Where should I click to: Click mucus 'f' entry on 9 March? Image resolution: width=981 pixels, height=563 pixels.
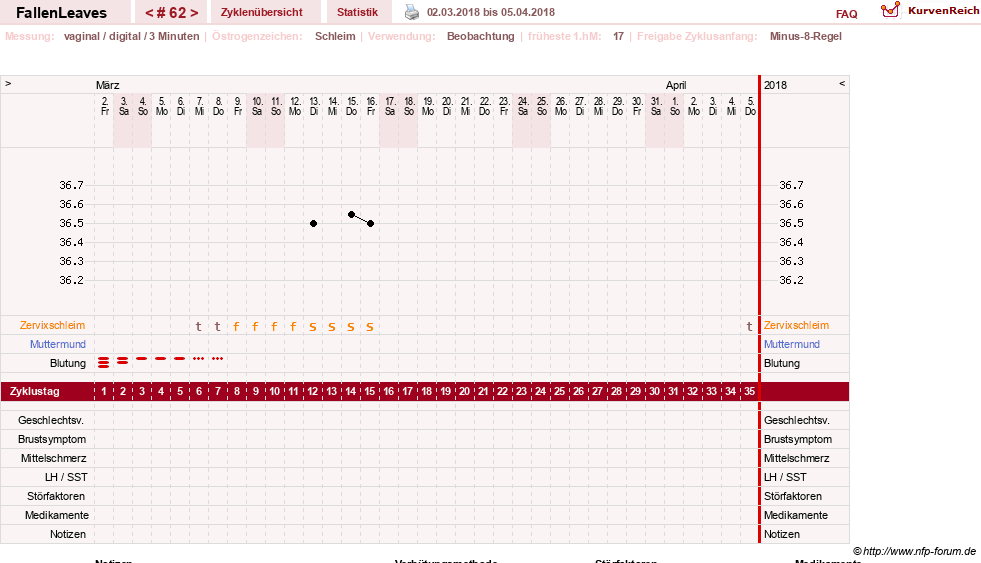236,326
